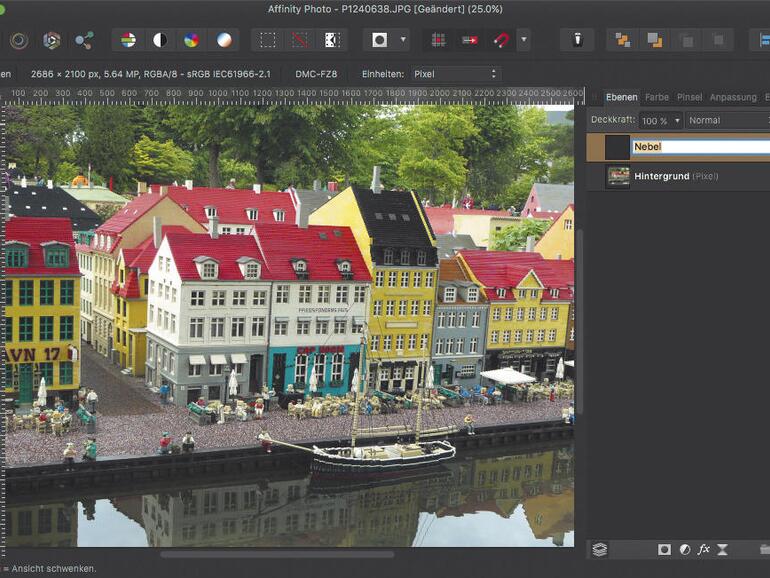Click the fx layer effects icon
The image size is (770, 578).
click(x=704, y=549)
